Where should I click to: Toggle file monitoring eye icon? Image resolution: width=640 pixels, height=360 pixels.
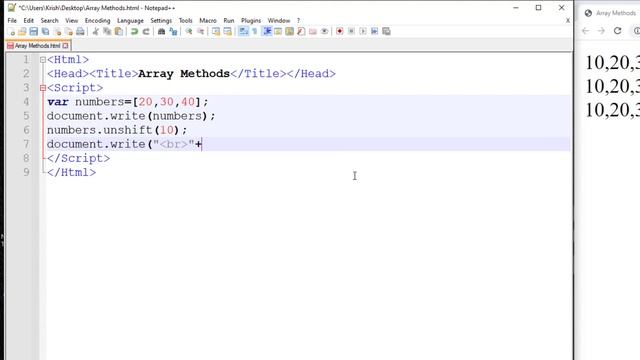324,31
